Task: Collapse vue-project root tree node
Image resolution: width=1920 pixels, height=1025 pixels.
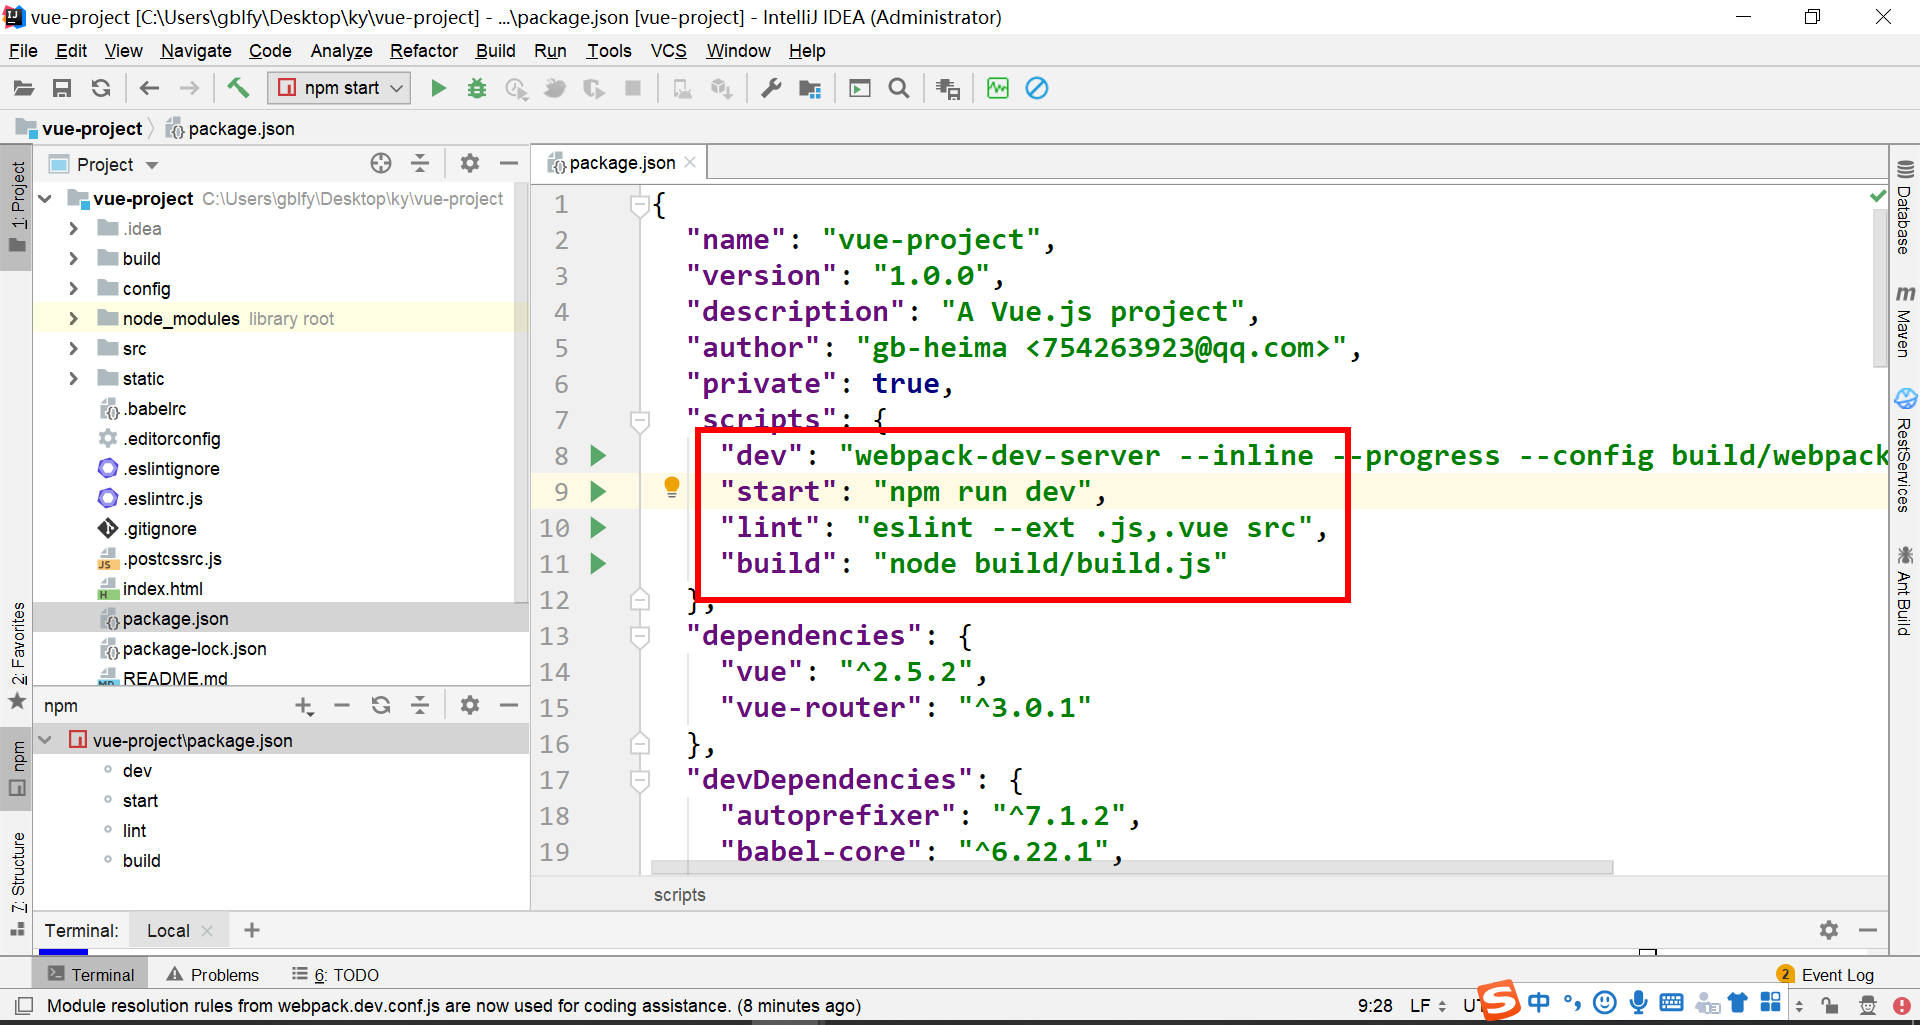Action: pos(45,199)
